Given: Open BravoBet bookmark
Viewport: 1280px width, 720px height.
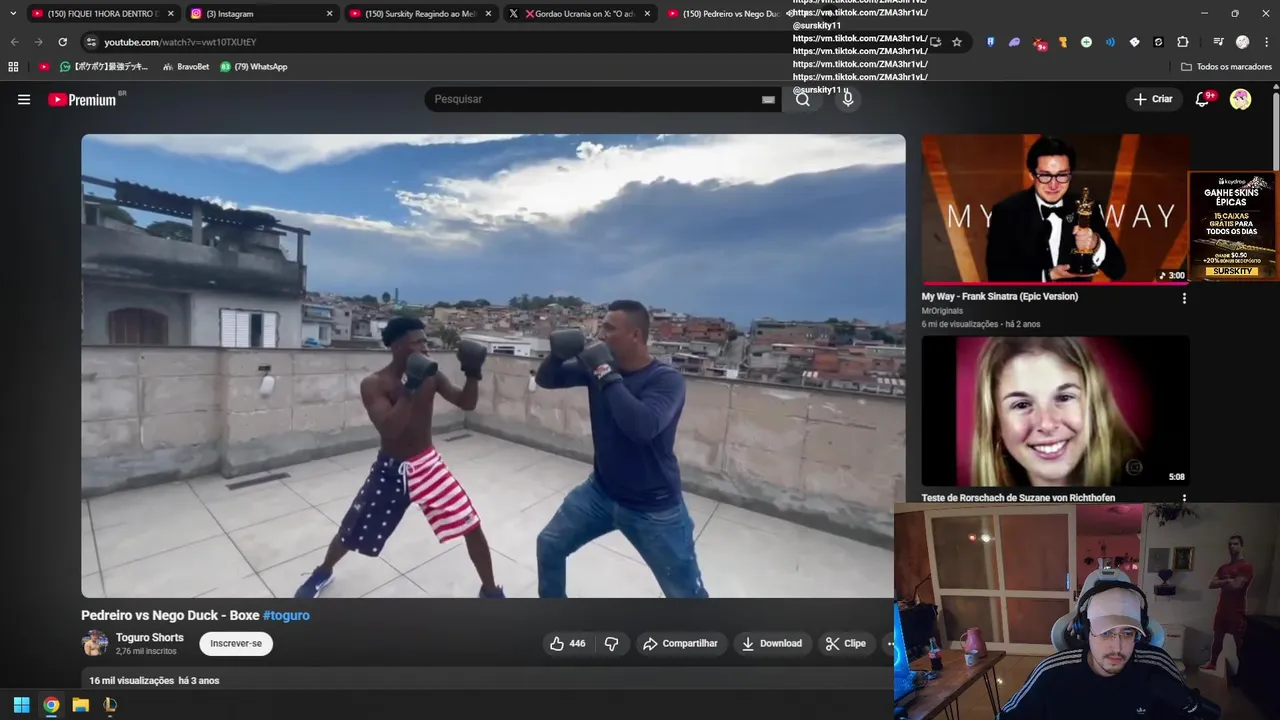Looking at the screenshot, I should (185, 67).
